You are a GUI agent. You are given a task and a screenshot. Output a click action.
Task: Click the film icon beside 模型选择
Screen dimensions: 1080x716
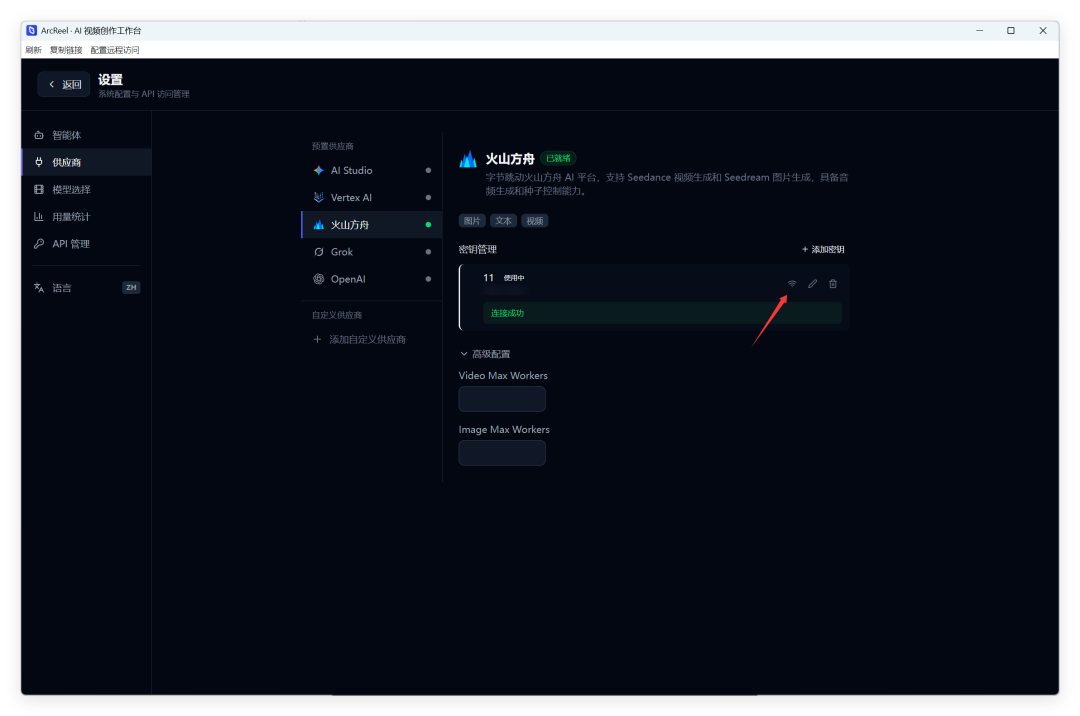(39, 189)
